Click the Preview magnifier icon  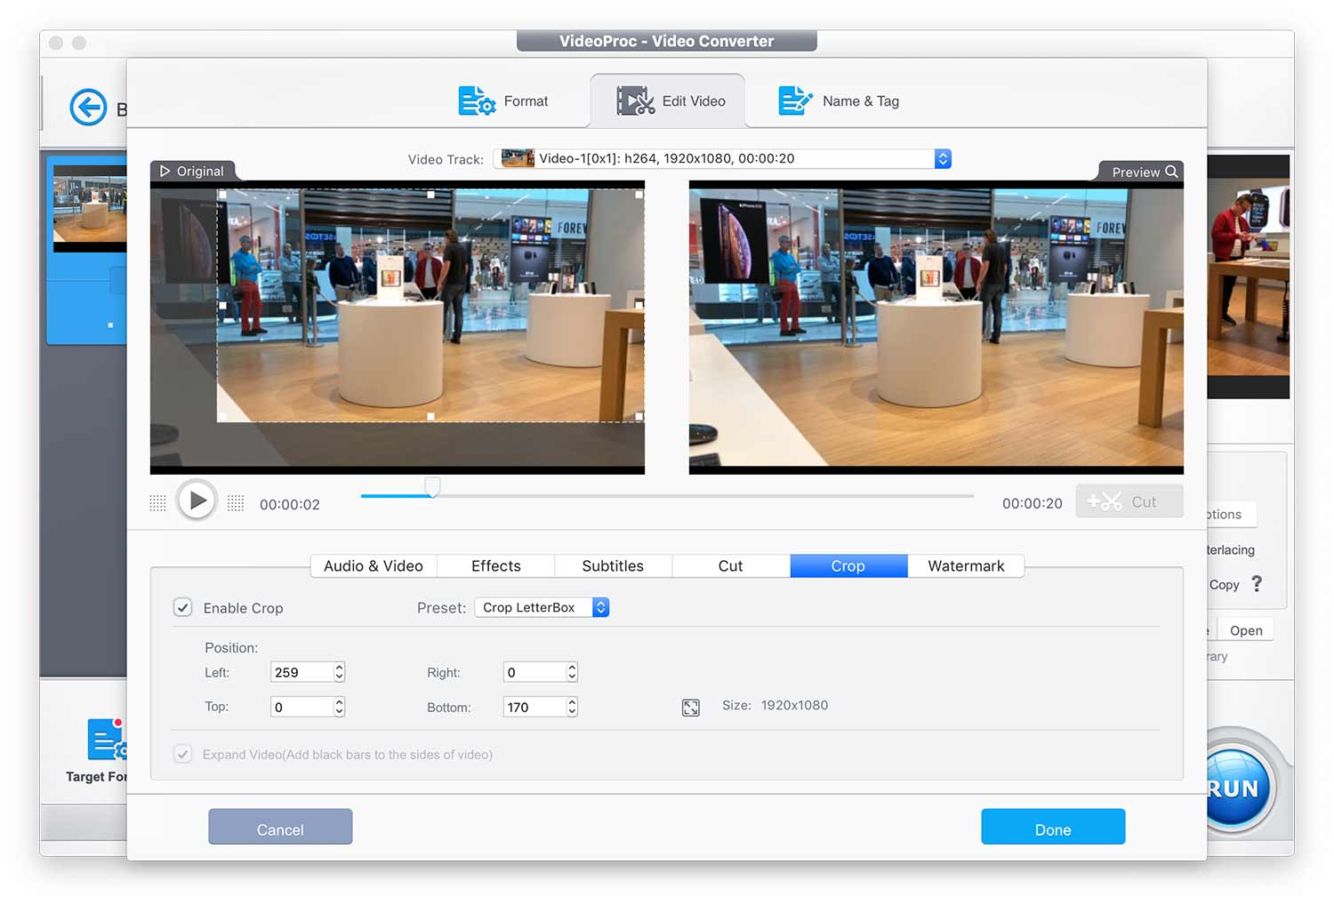(x=1171, y=172)
